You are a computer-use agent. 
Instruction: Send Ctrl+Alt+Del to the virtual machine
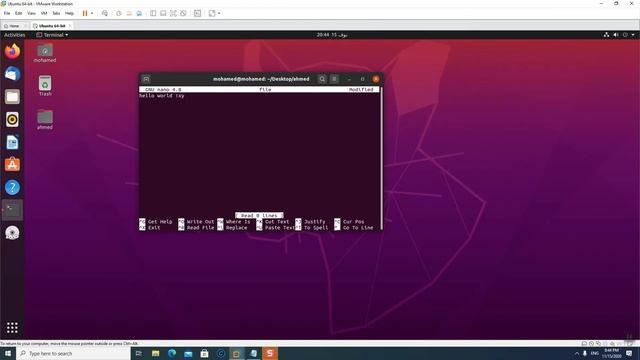[105, 13]
